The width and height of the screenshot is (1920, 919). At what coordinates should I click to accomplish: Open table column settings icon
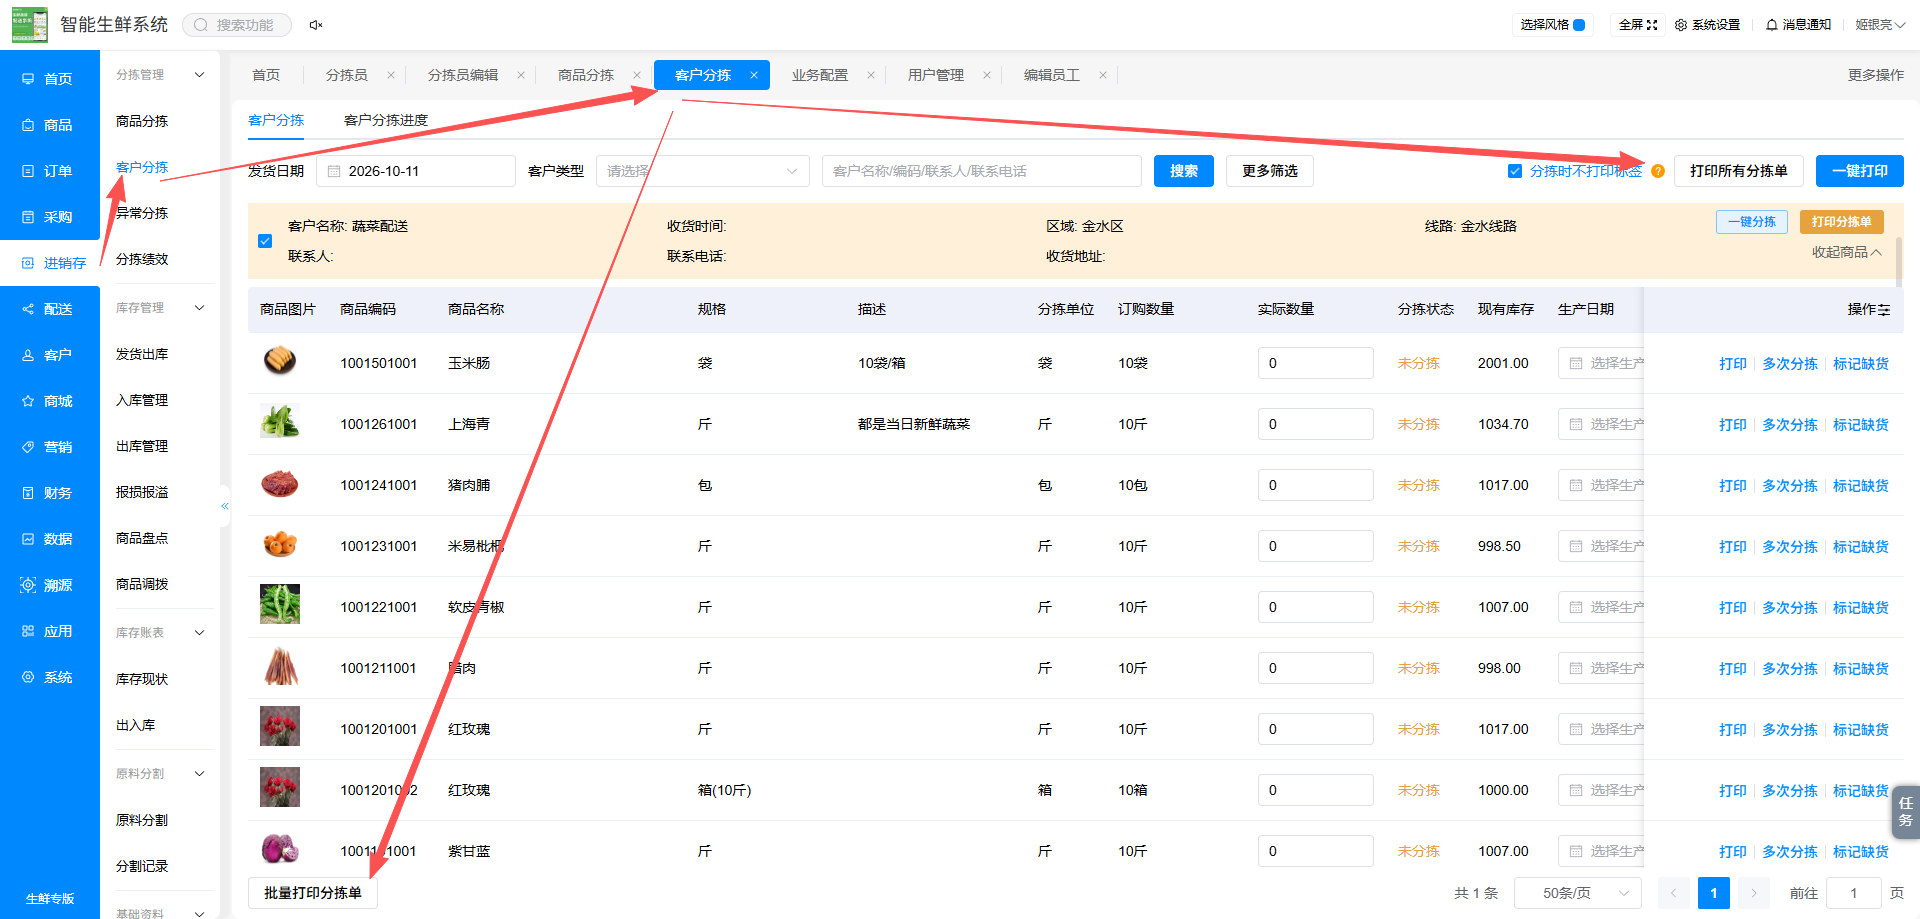tap(1884, 310)
